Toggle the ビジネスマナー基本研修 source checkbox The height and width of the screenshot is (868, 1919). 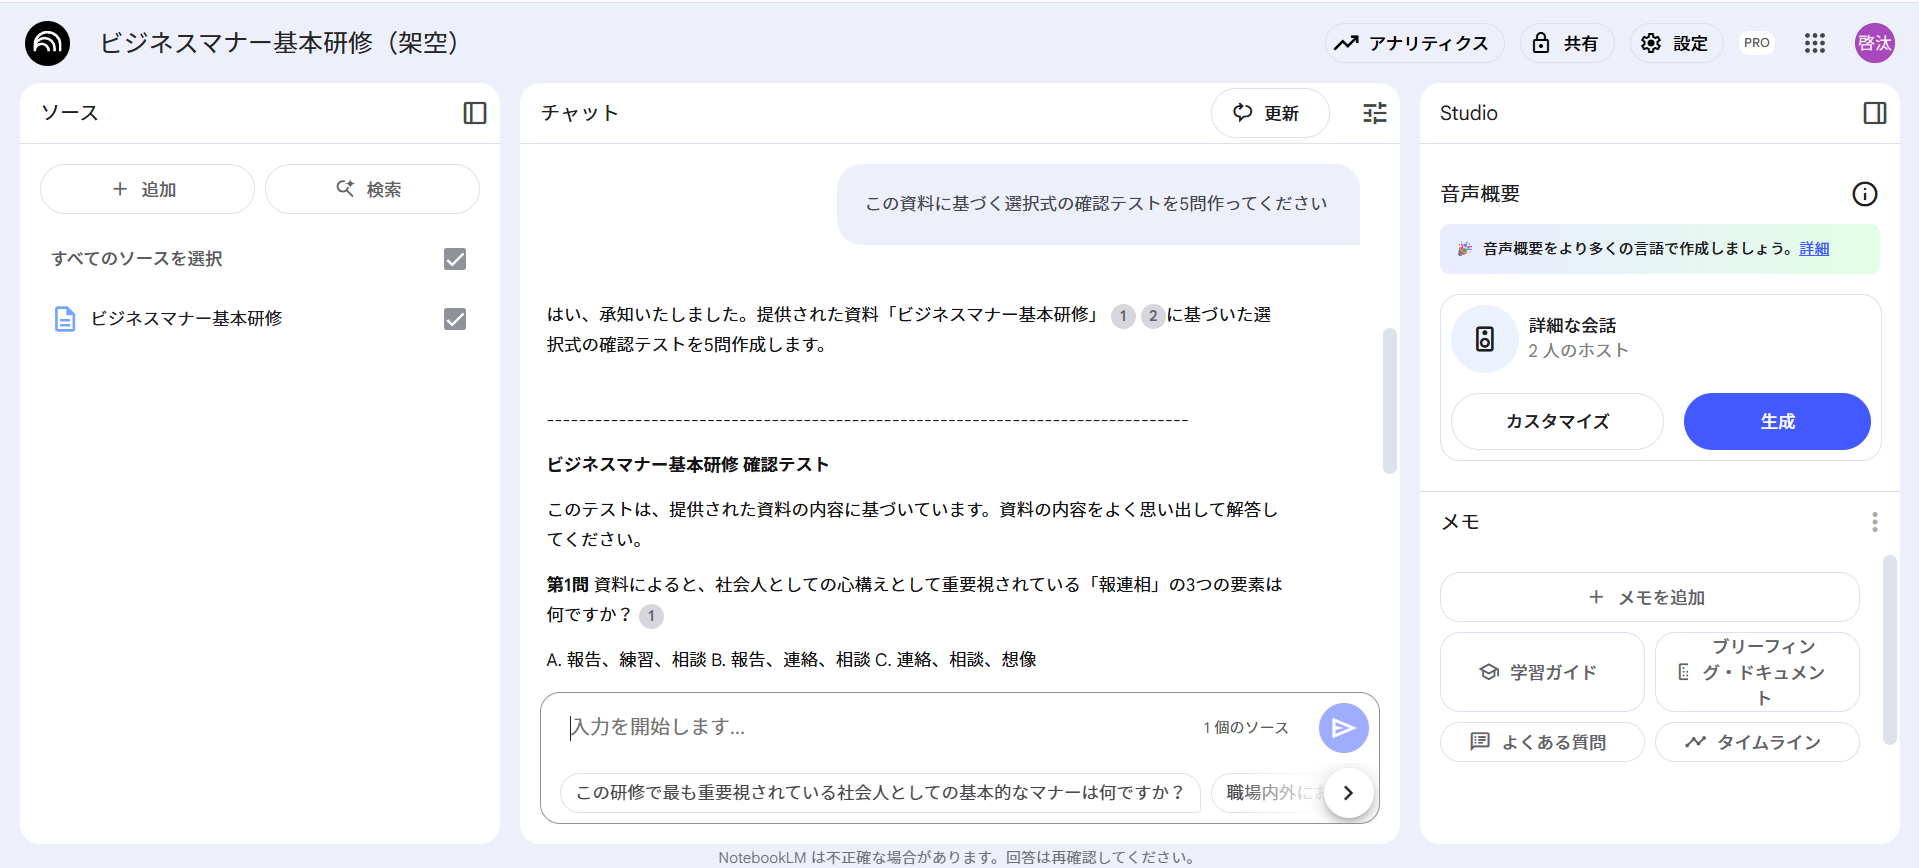pos(455,319)
